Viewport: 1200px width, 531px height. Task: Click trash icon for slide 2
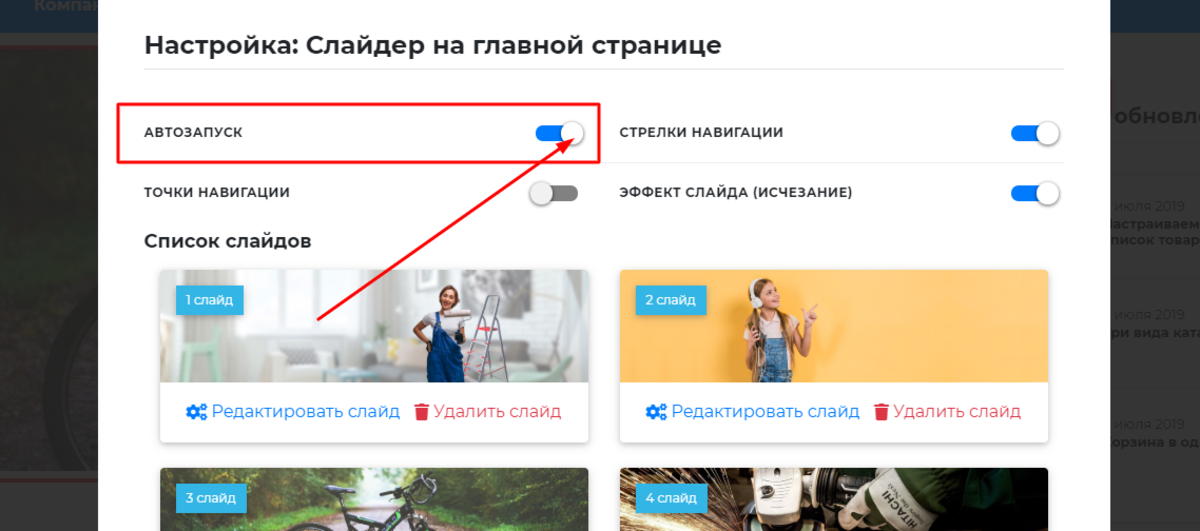click(x=881, y=412)
